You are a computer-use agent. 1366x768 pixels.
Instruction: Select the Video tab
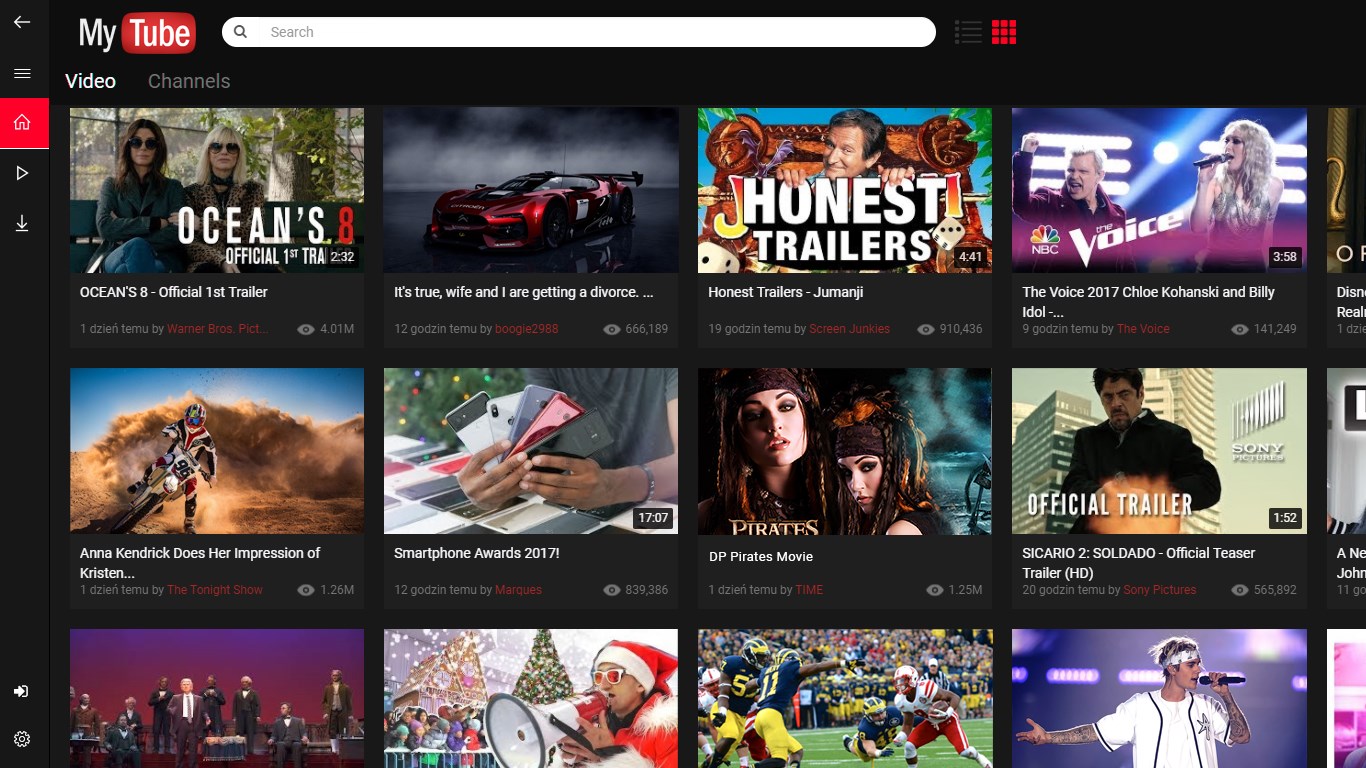pos(90,81)
